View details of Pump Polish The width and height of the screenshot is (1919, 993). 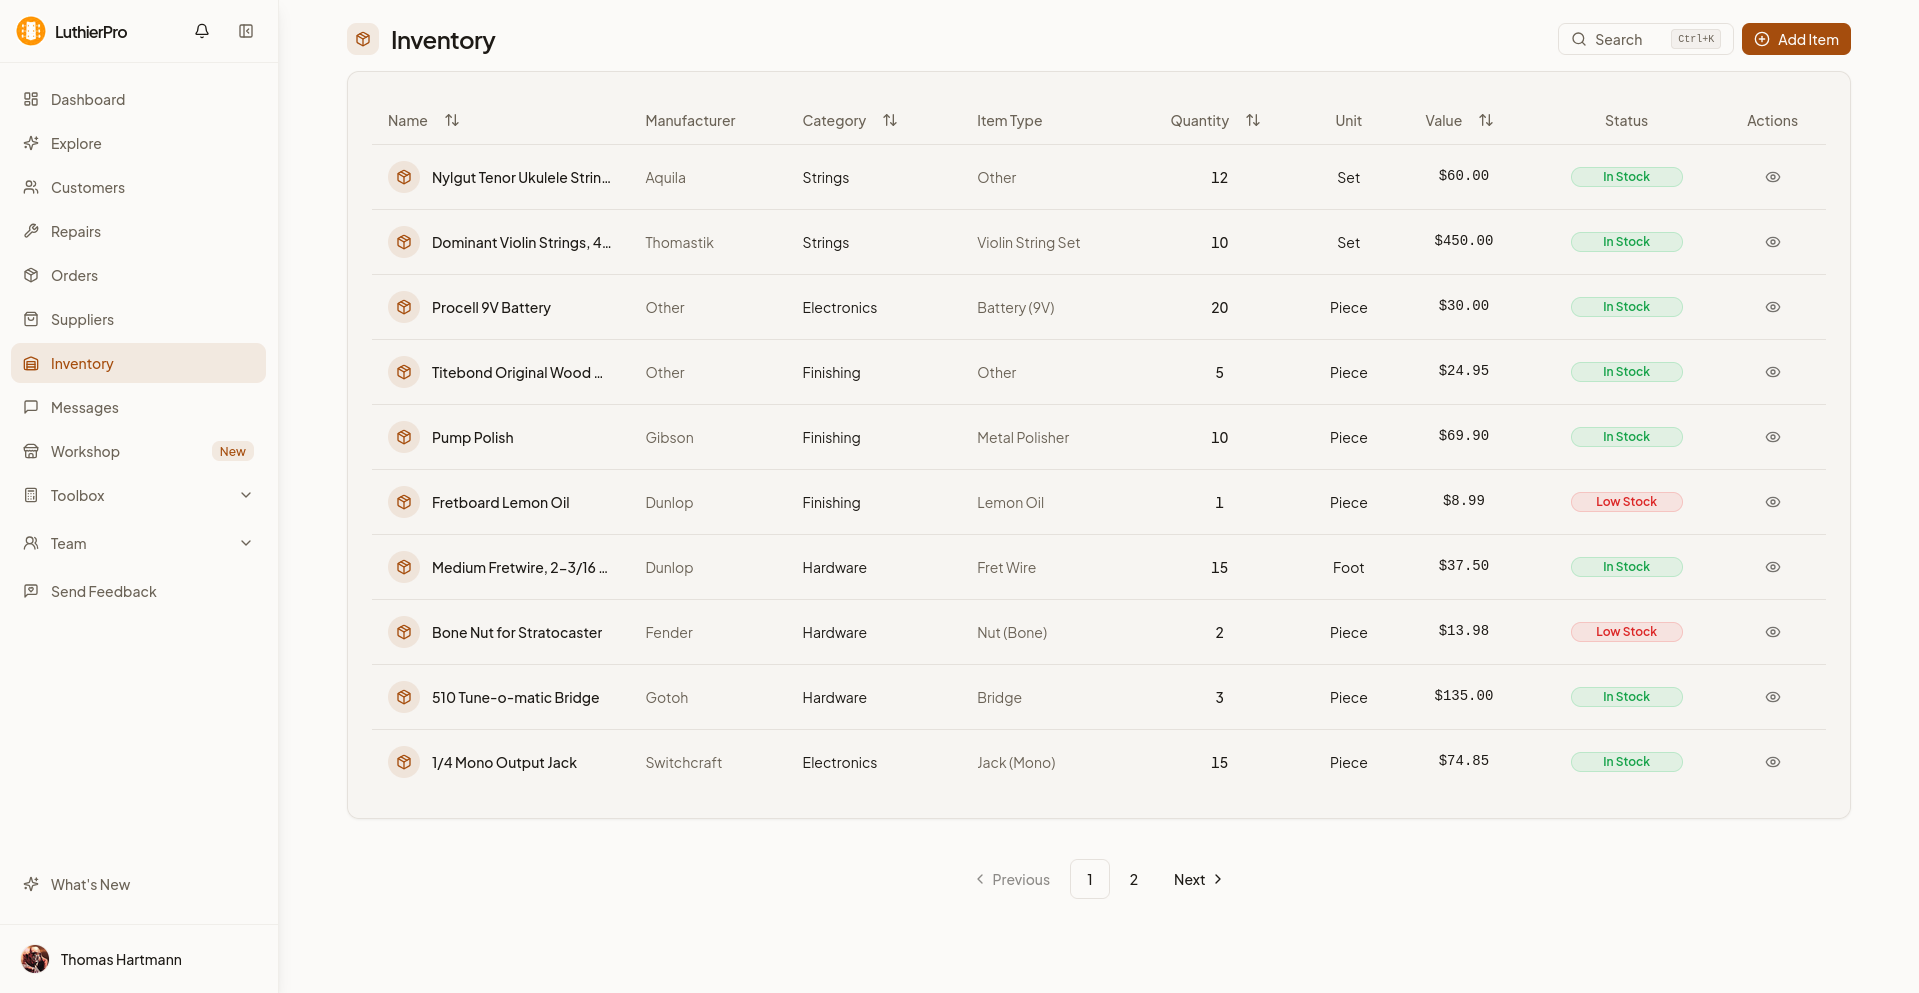pyautogui.click(x=1773, y=437)
